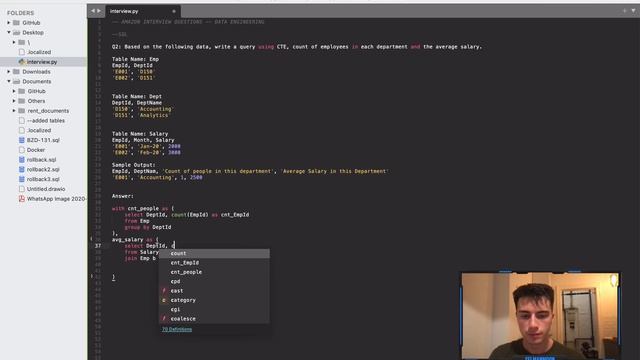This screenshot has width=640, height=360.
Task: Click the 'group by DeptId' line
Action: tap(148, 227)
